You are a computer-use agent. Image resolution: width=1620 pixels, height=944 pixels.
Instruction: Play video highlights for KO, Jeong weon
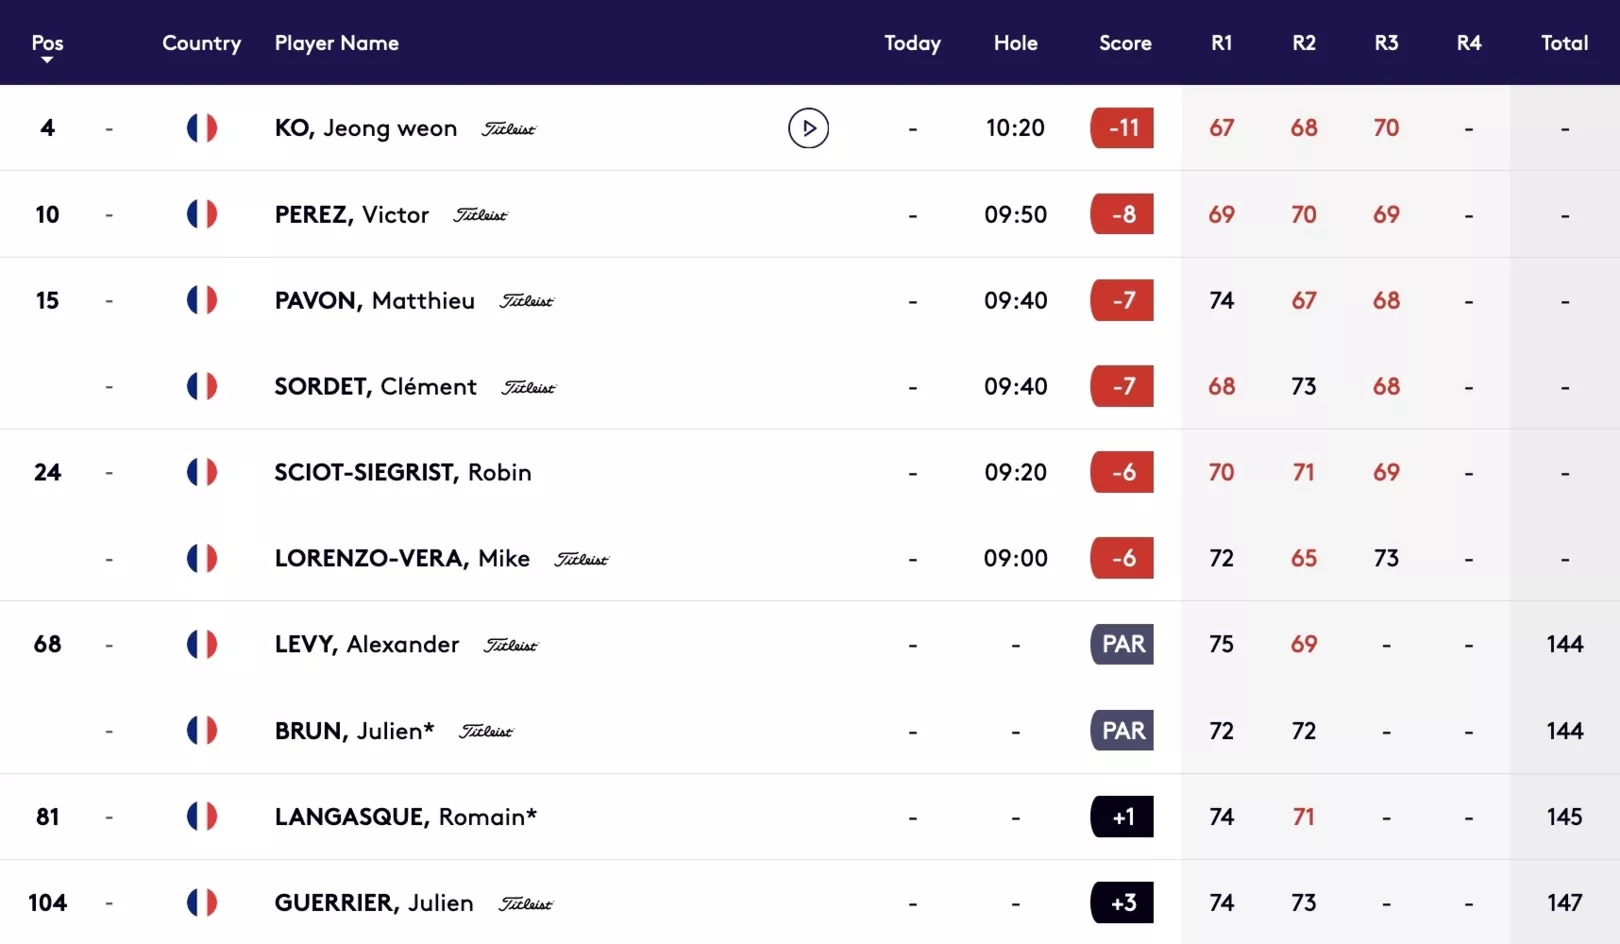808,128
